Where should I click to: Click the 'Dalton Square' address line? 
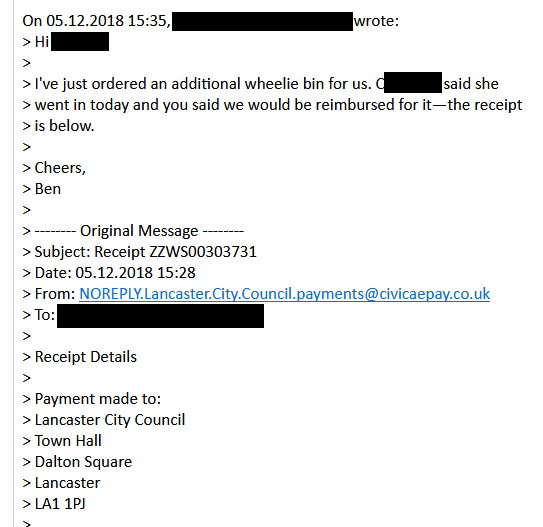(77, 462)
